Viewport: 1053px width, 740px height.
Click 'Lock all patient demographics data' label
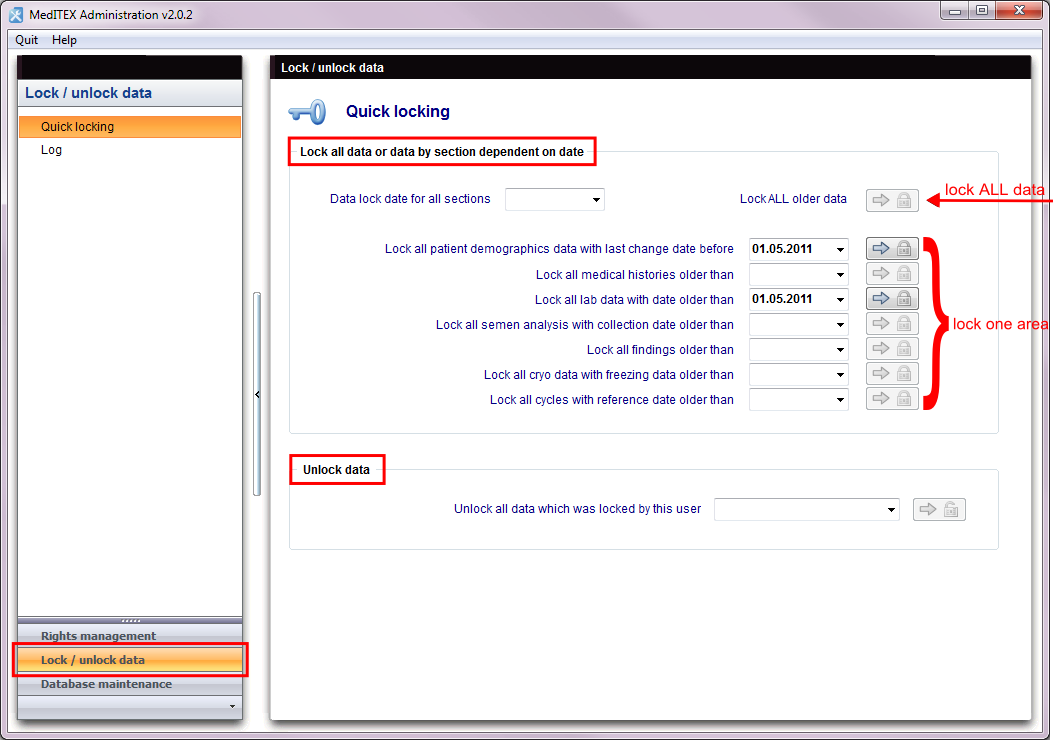coord(559,248)
